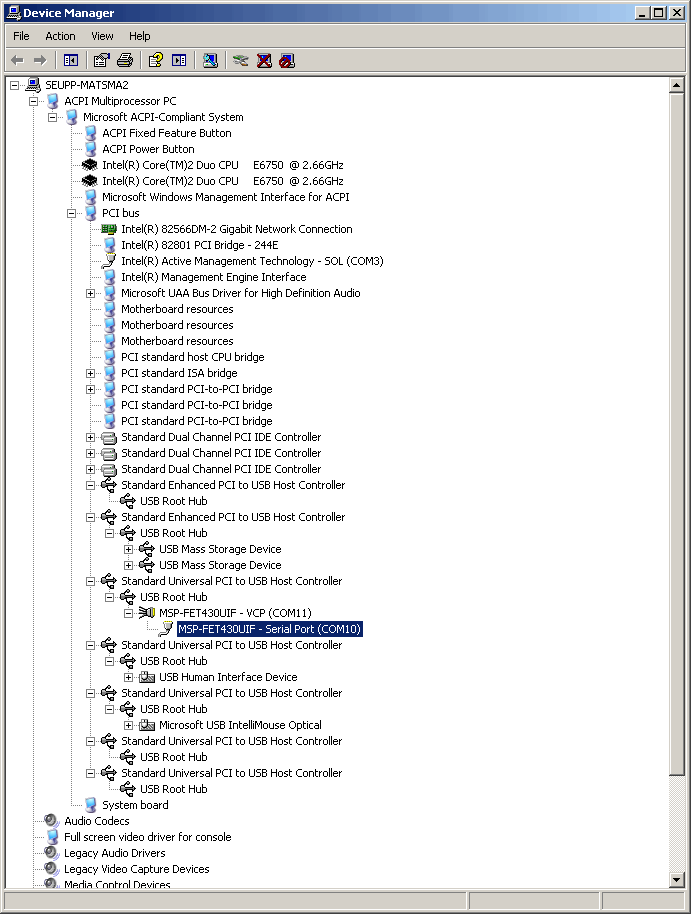
Task: Select Legacy Video Capture Devices
Action: (x=136, y=869)
